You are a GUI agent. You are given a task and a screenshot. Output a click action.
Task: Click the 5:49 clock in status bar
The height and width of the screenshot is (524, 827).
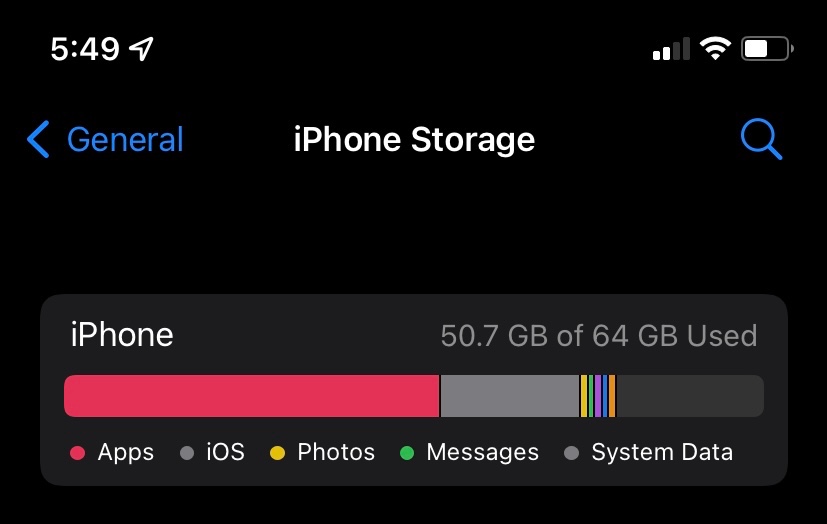tap(85, 48)
